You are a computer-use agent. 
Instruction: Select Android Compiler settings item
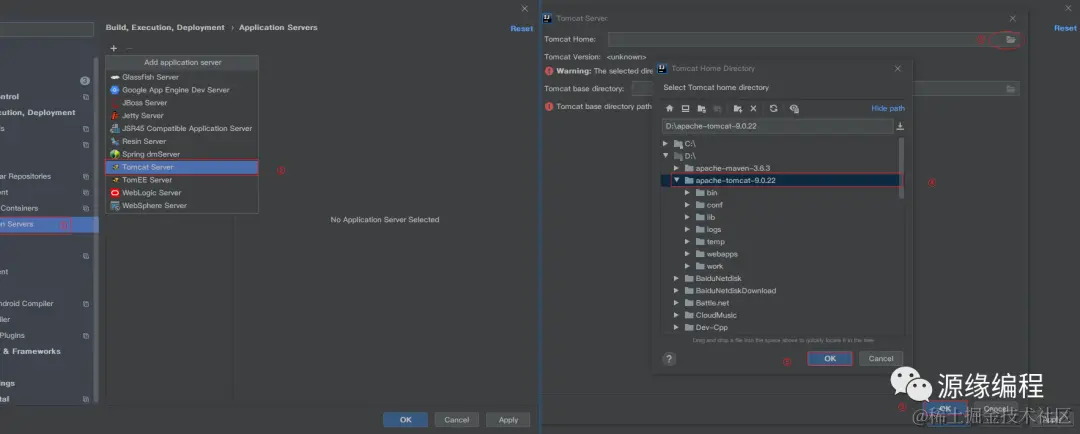pyautogui.click(x=26, y=304)
